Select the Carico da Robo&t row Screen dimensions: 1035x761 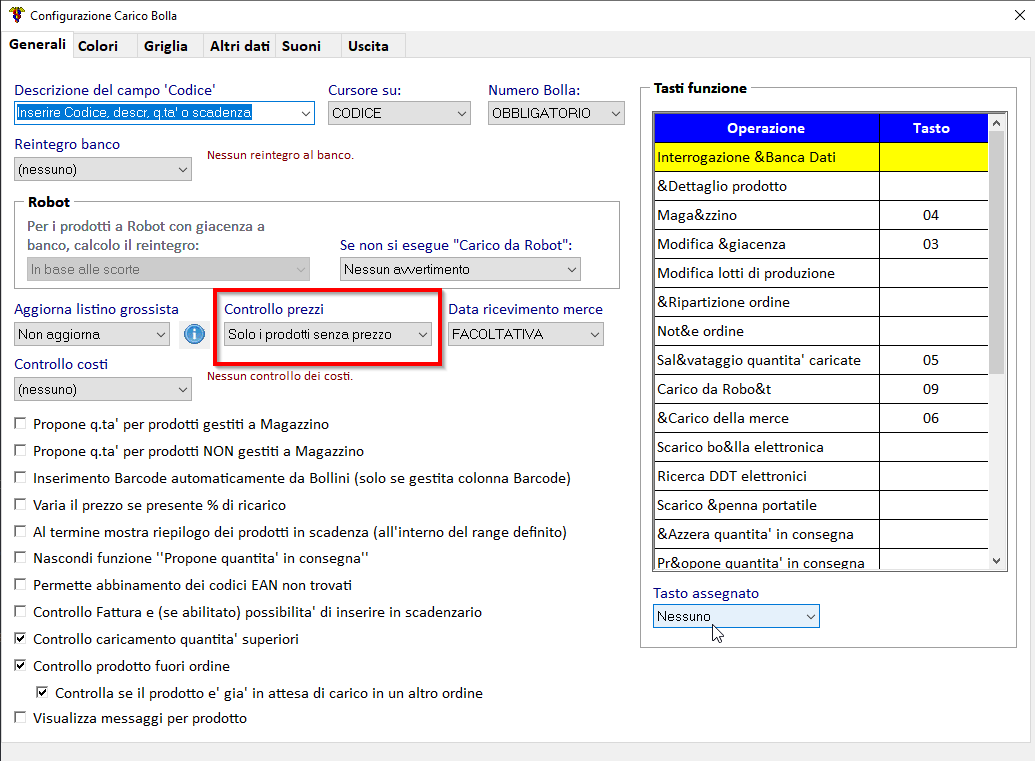[x=821, y=389]
